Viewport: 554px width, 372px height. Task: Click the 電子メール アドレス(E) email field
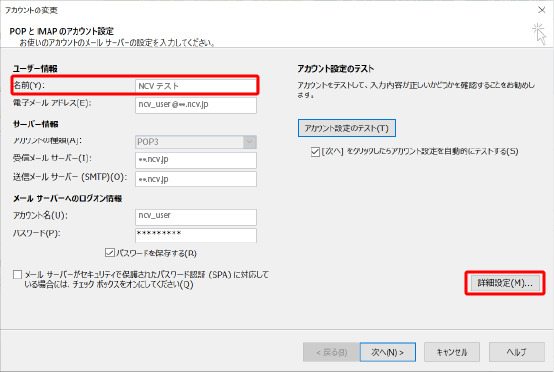click(x=196, y=105)
